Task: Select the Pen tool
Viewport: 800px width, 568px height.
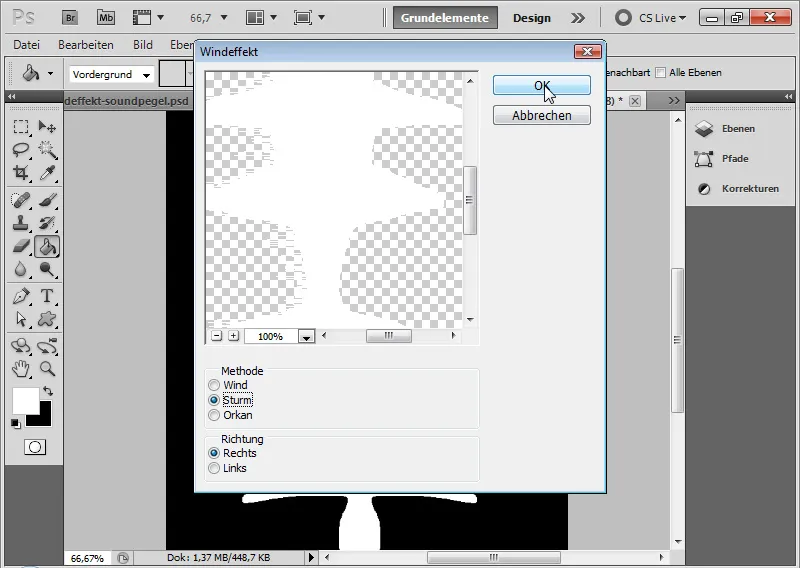Action: coord(21,296)
